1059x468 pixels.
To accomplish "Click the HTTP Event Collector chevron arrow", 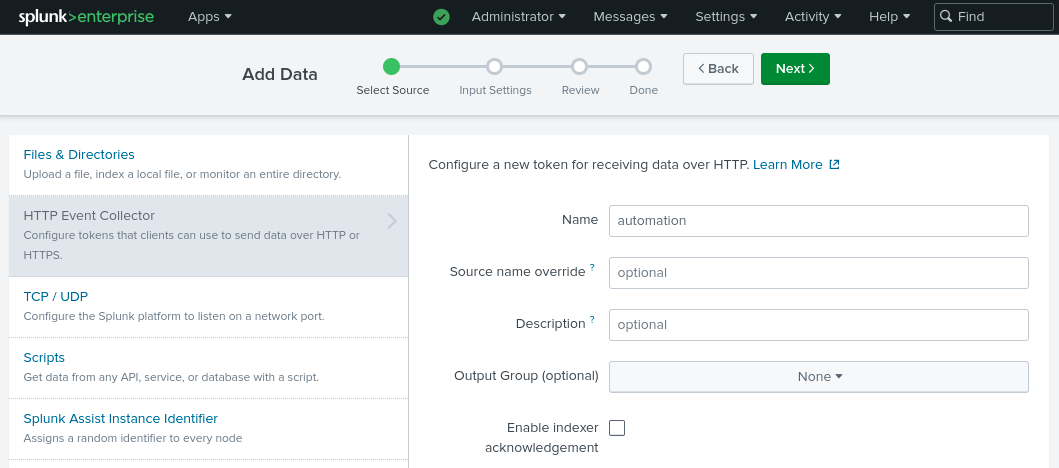I will [392, 221].
